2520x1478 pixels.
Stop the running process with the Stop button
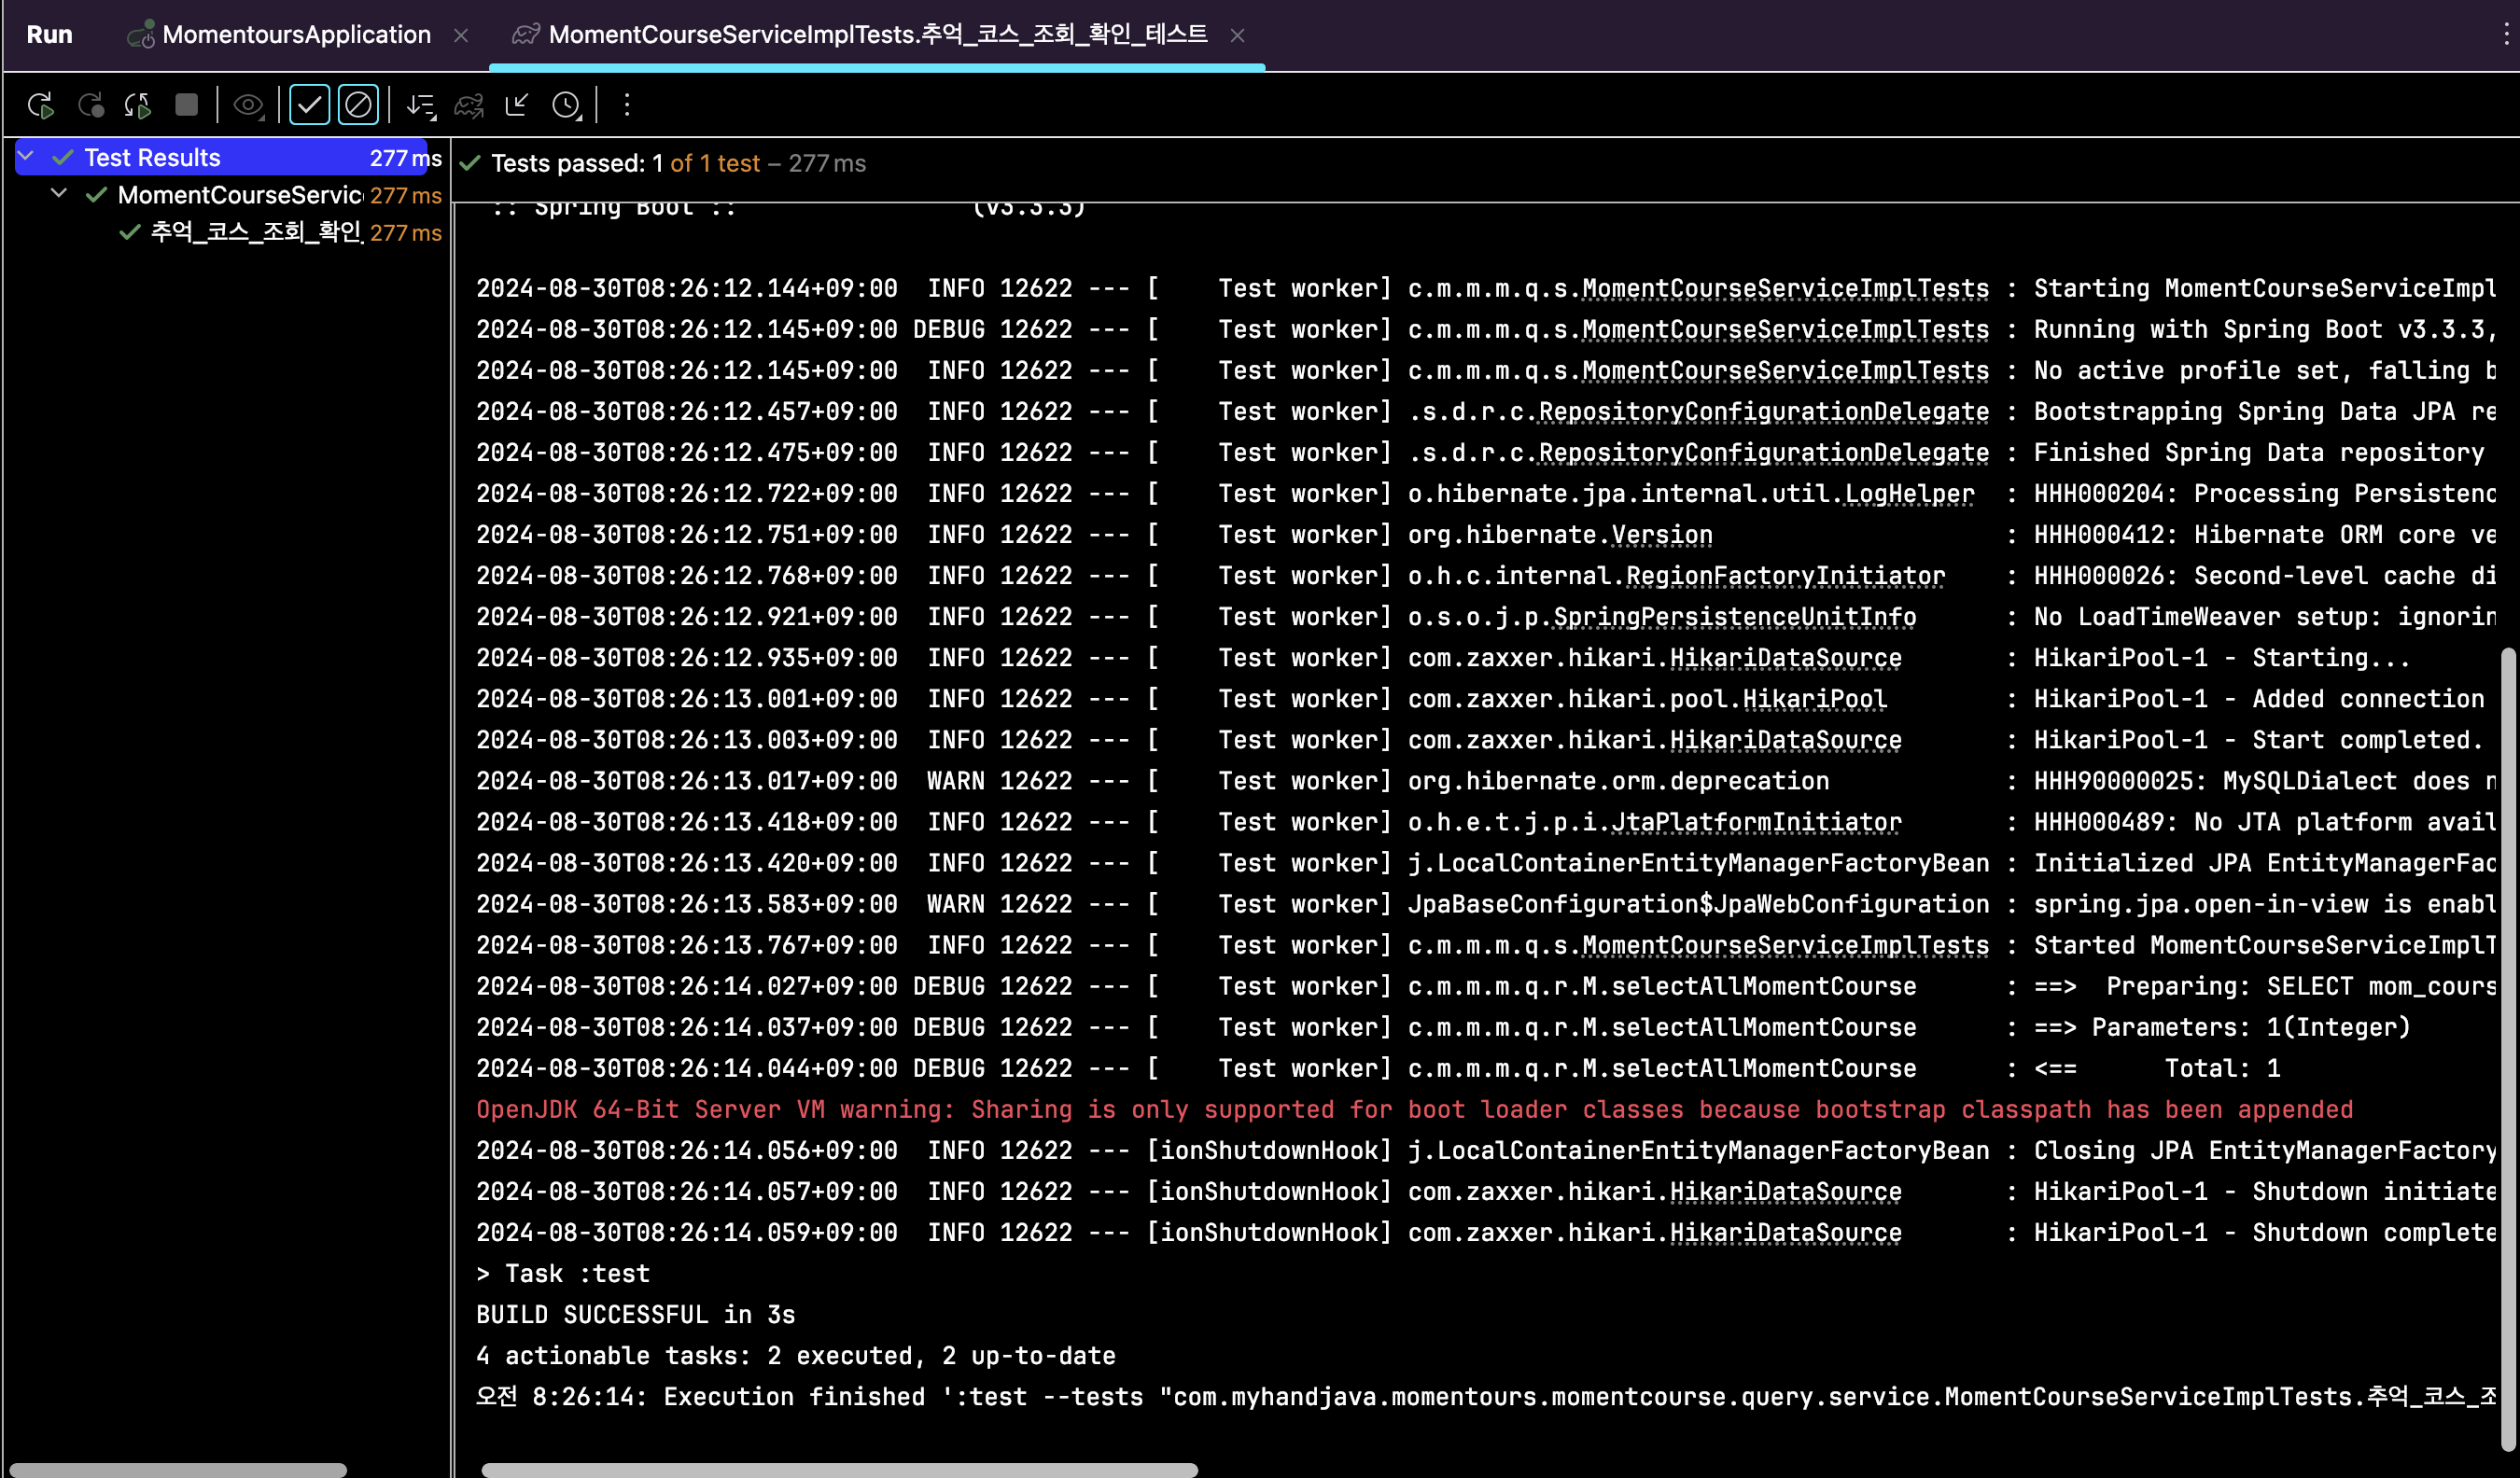186,105
